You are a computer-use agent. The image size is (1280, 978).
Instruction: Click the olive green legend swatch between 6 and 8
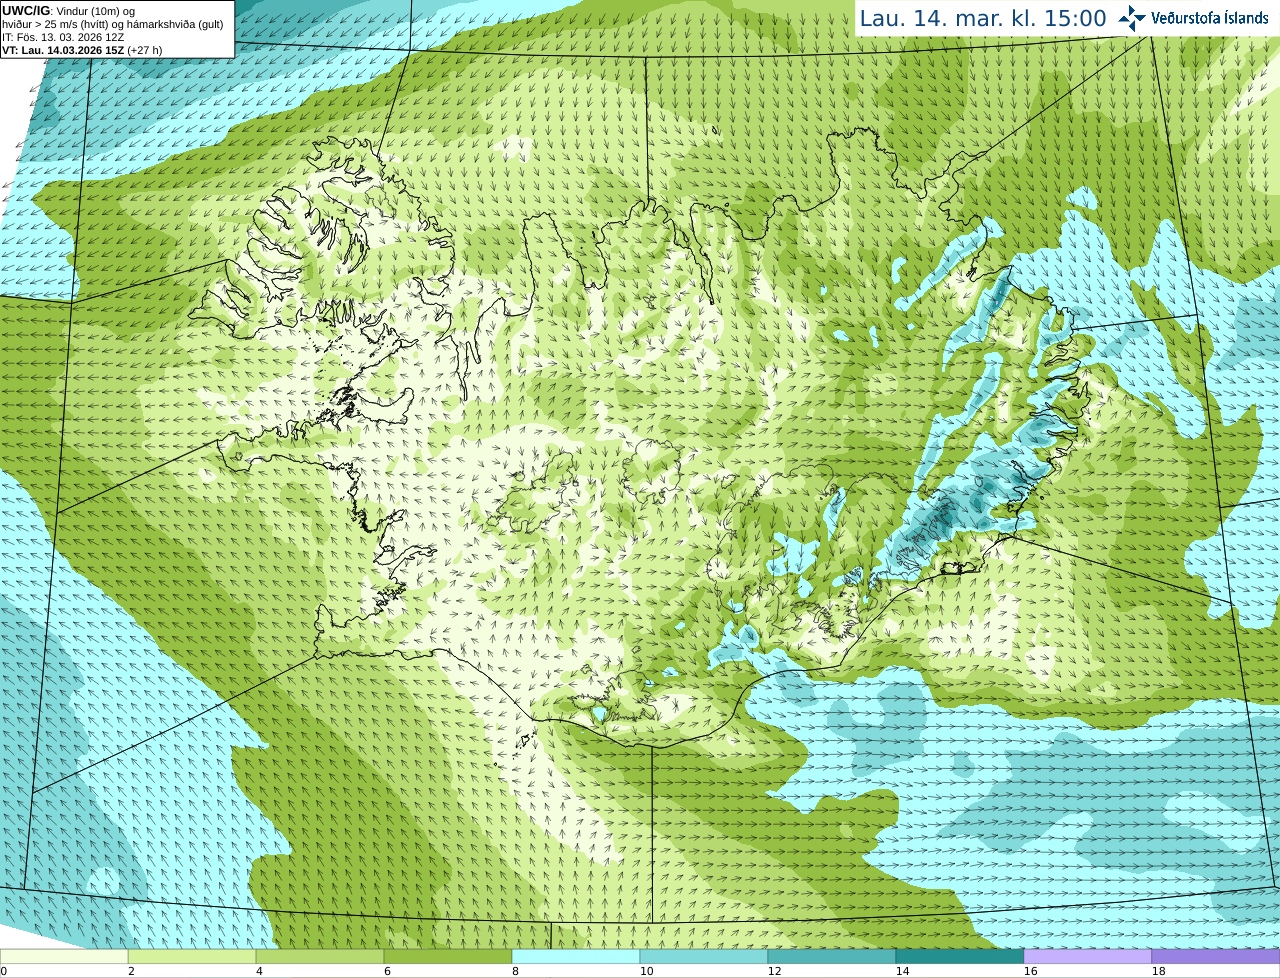pos(448,956)
